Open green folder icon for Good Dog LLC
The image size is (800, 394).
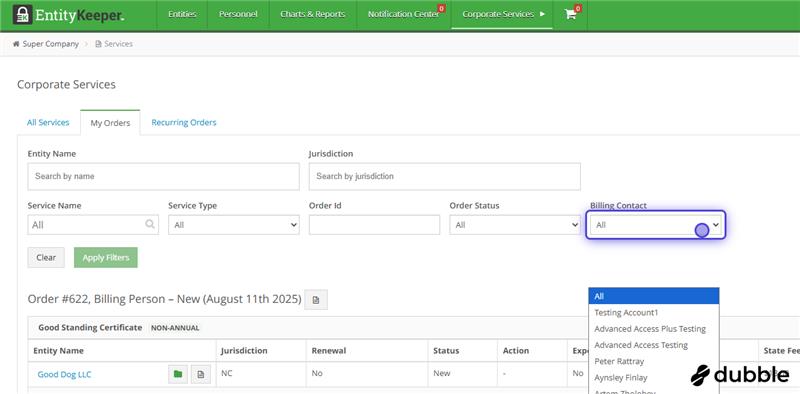click(x=178, y=374)
